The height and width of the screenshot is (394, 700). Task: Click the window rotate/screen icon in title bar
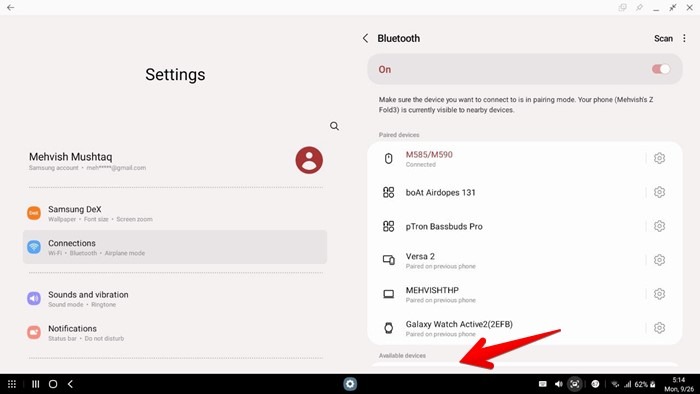click(x=622, y=8)
